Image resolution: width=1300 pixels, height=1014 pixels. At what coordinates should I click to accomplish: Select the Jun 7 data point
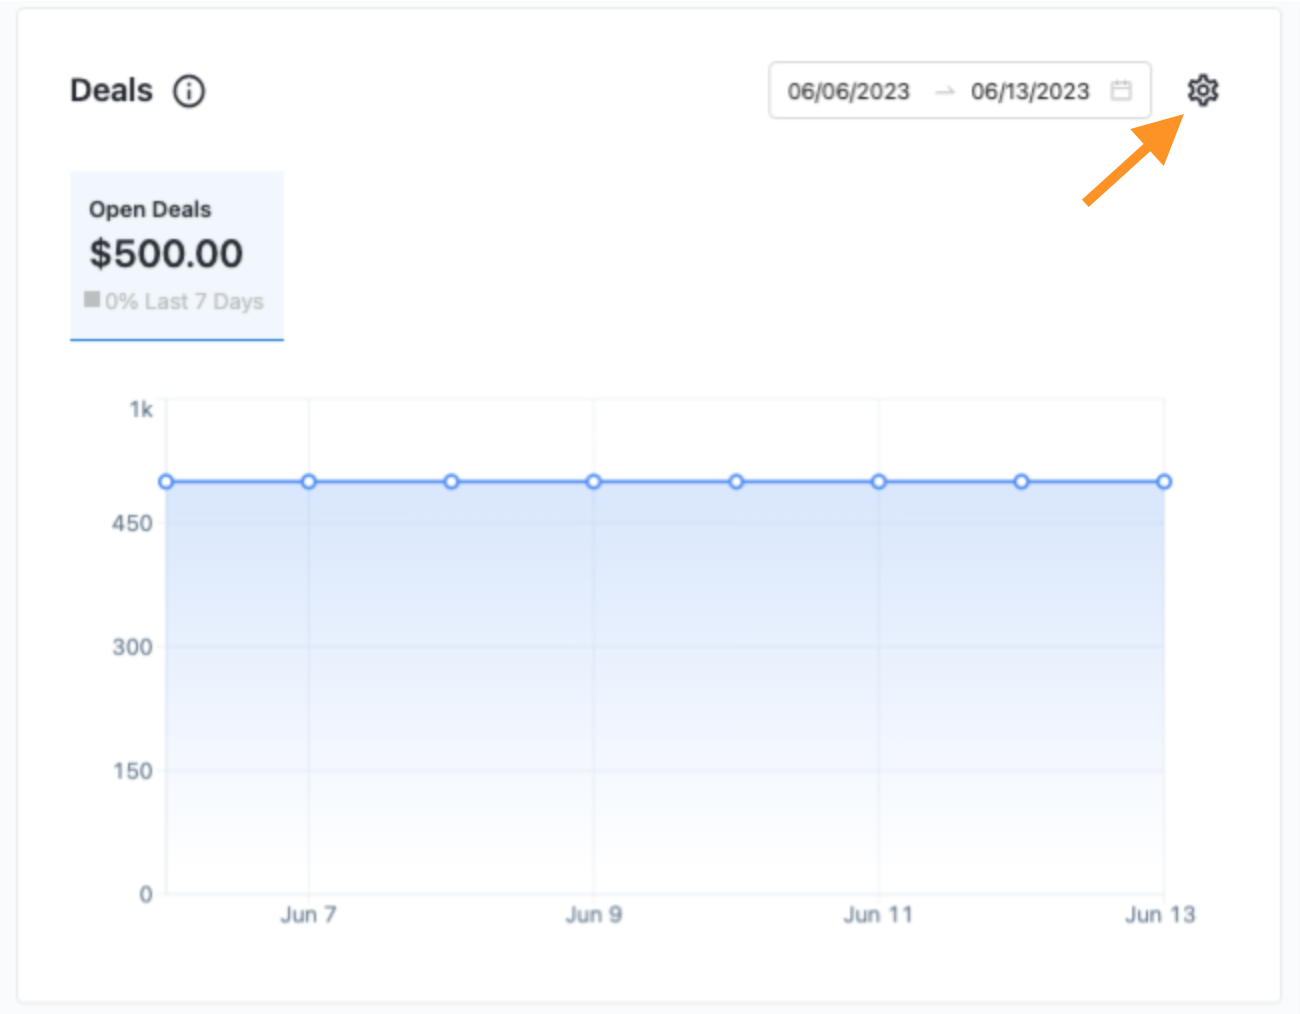tap(309, 482)
